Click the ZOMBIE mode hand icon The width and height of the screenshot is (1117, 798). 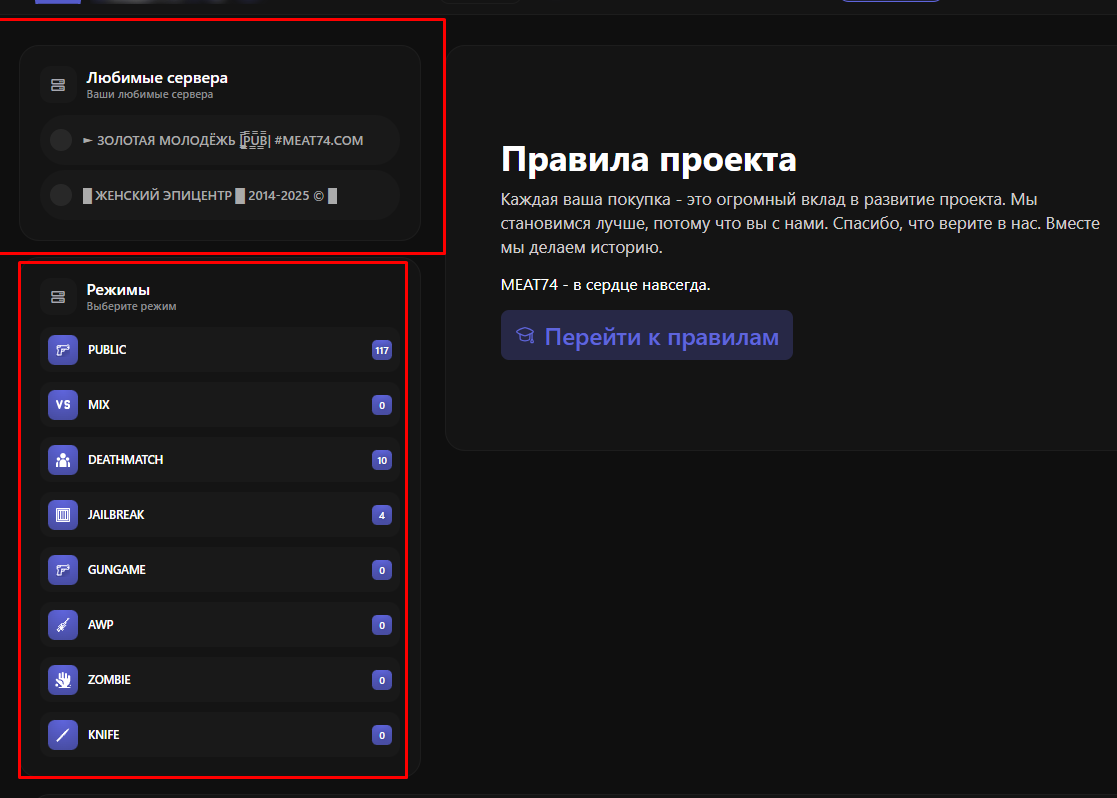coord(62,680)
